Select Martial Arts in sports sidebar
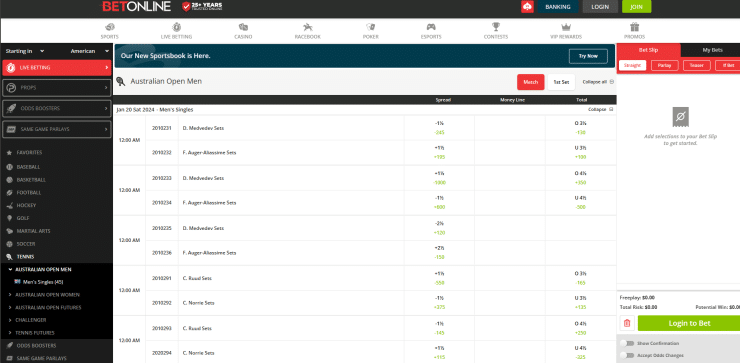 [x=34, y=231]
